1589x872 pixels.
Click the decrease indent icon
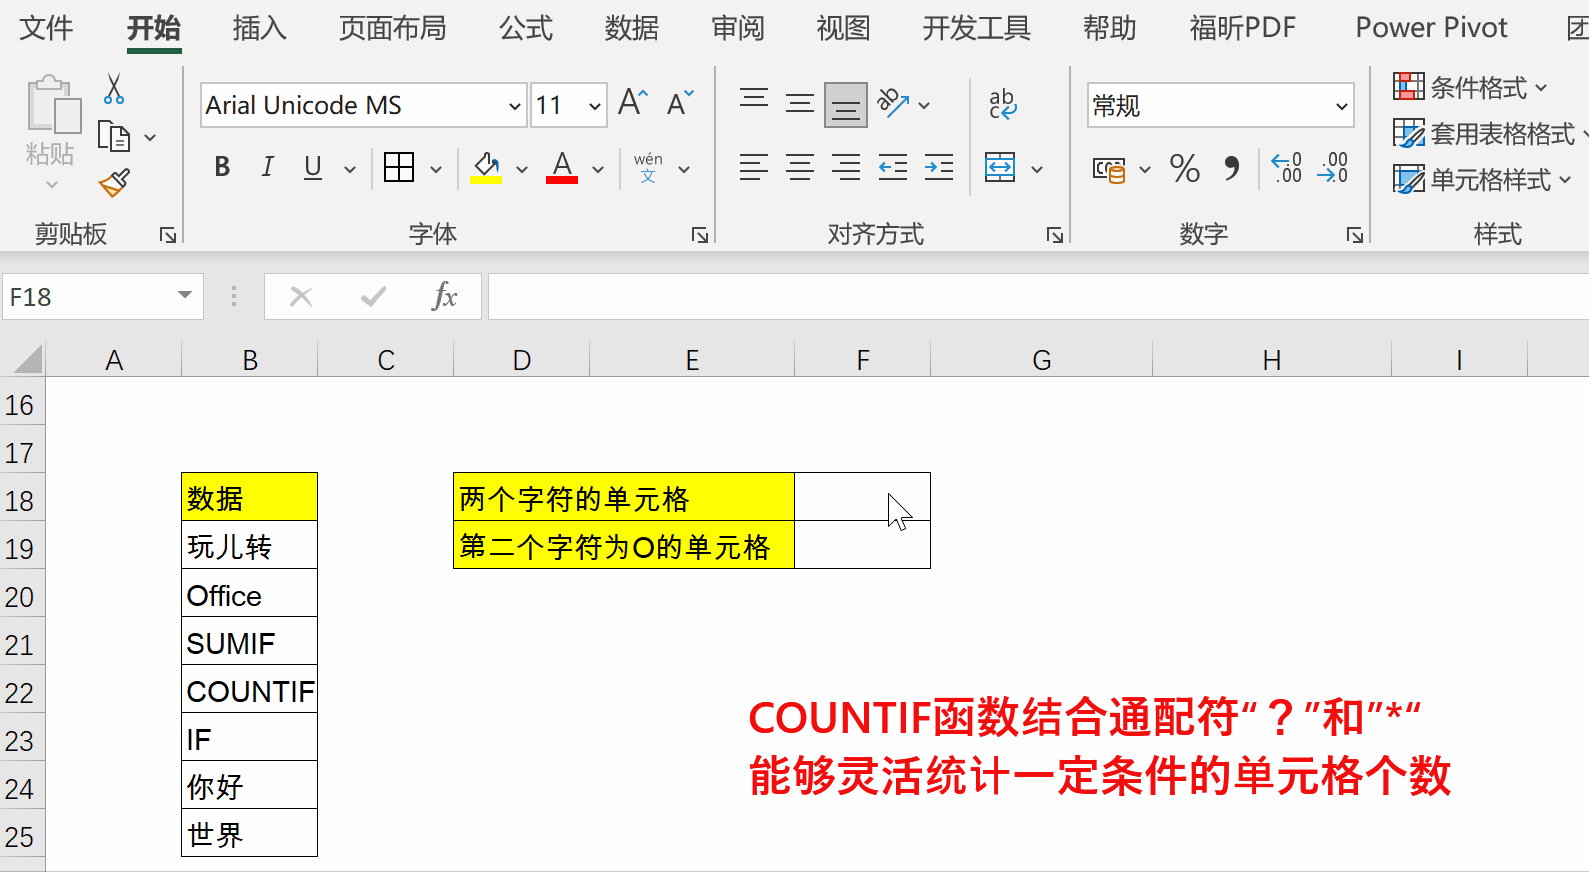pos(893,167)
